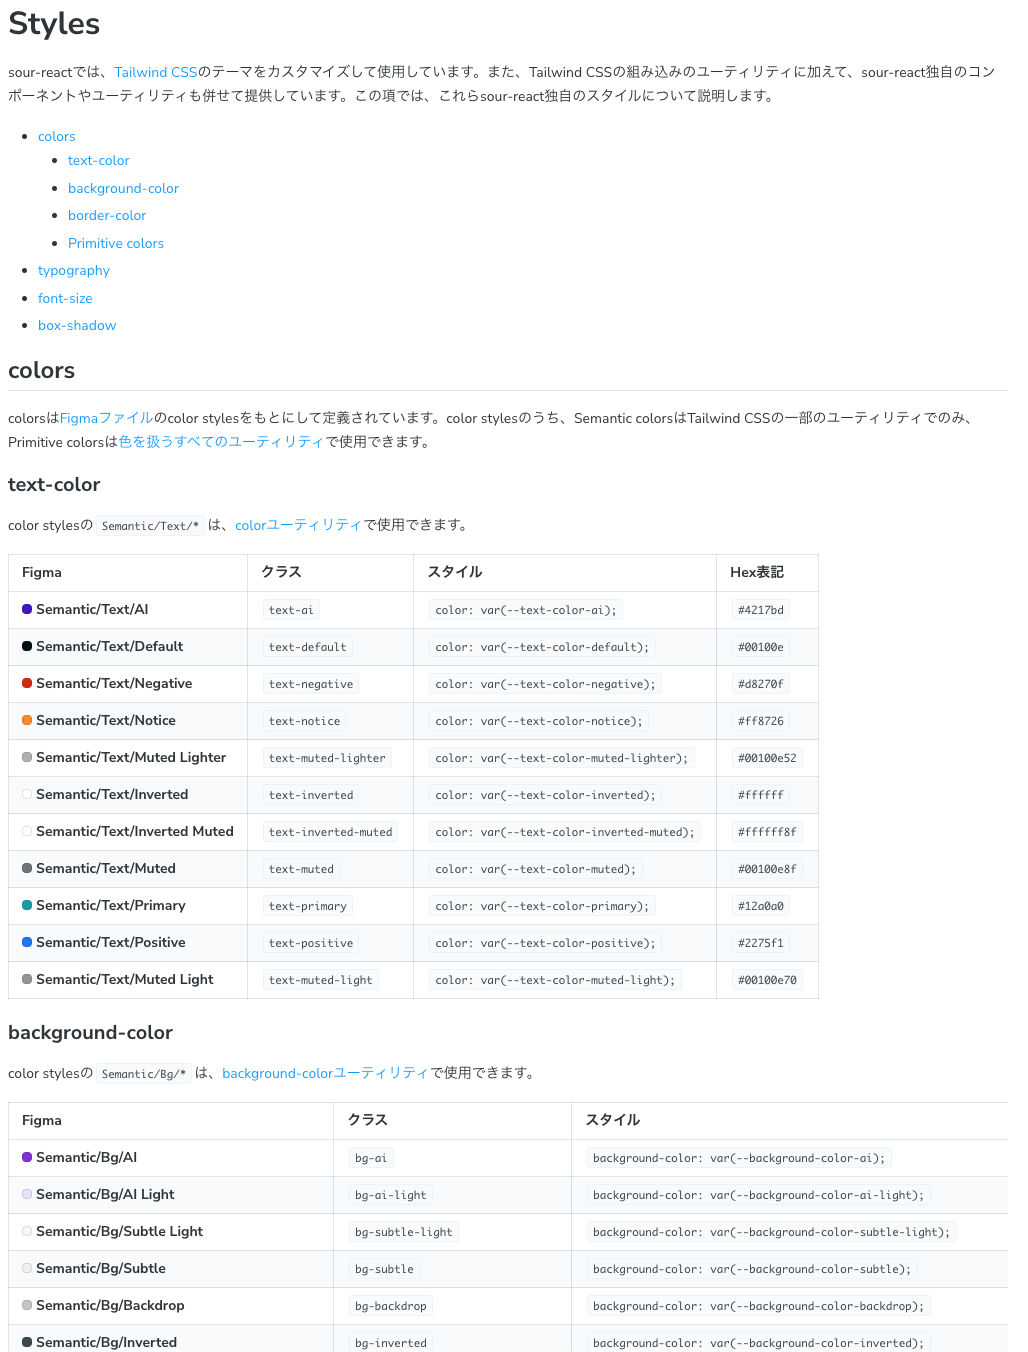This screenshot has width=1028, height=1352.
Task: Click the Semantic/Text/Muted Light color dot
Action: 27,979
